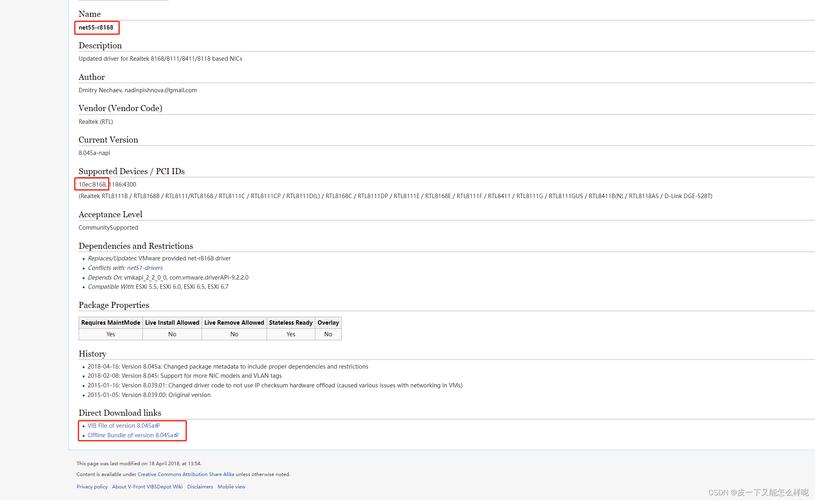Click the No cell under Overlay
This screenshot has width=815, height=500.
328,334
